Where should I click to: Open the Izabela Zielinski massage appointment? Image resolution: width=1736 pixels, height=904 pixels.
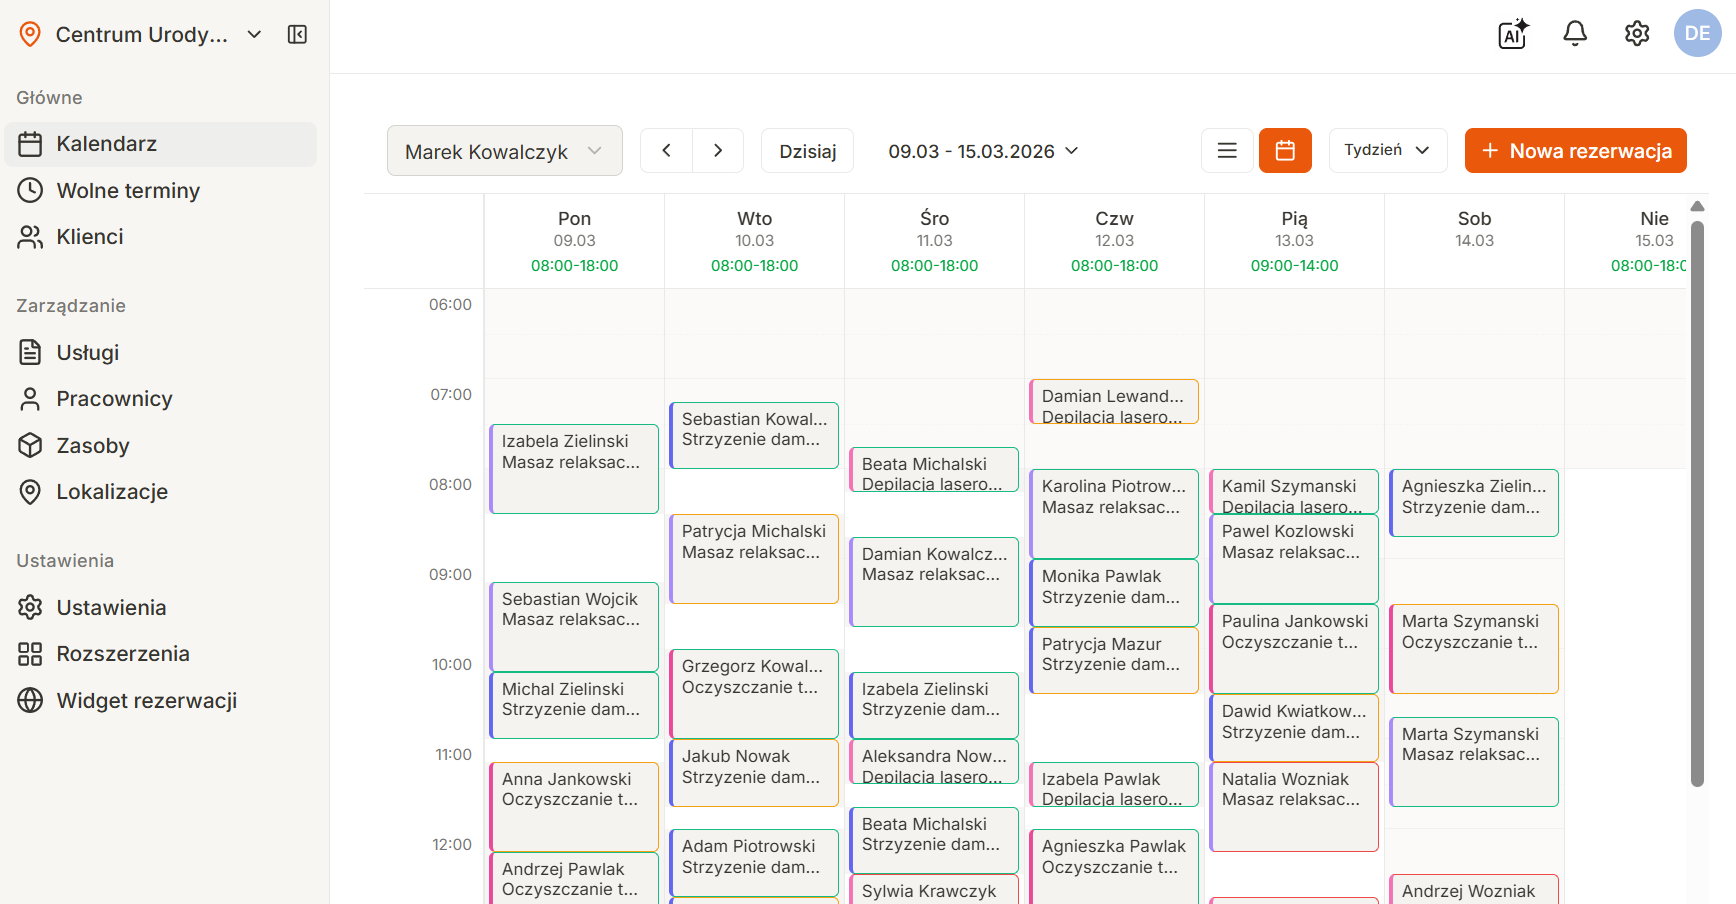tap(574, 468)
